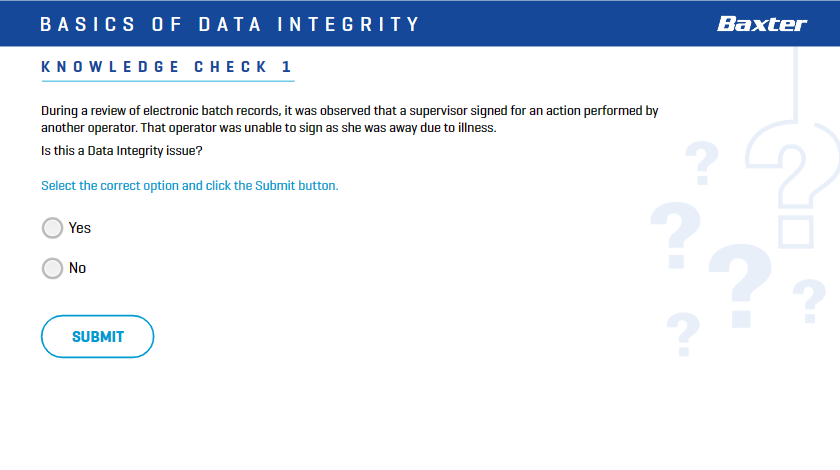Click the largest solid question mark graphic
The image size is (840, 470).
click(x=740, y=286)
